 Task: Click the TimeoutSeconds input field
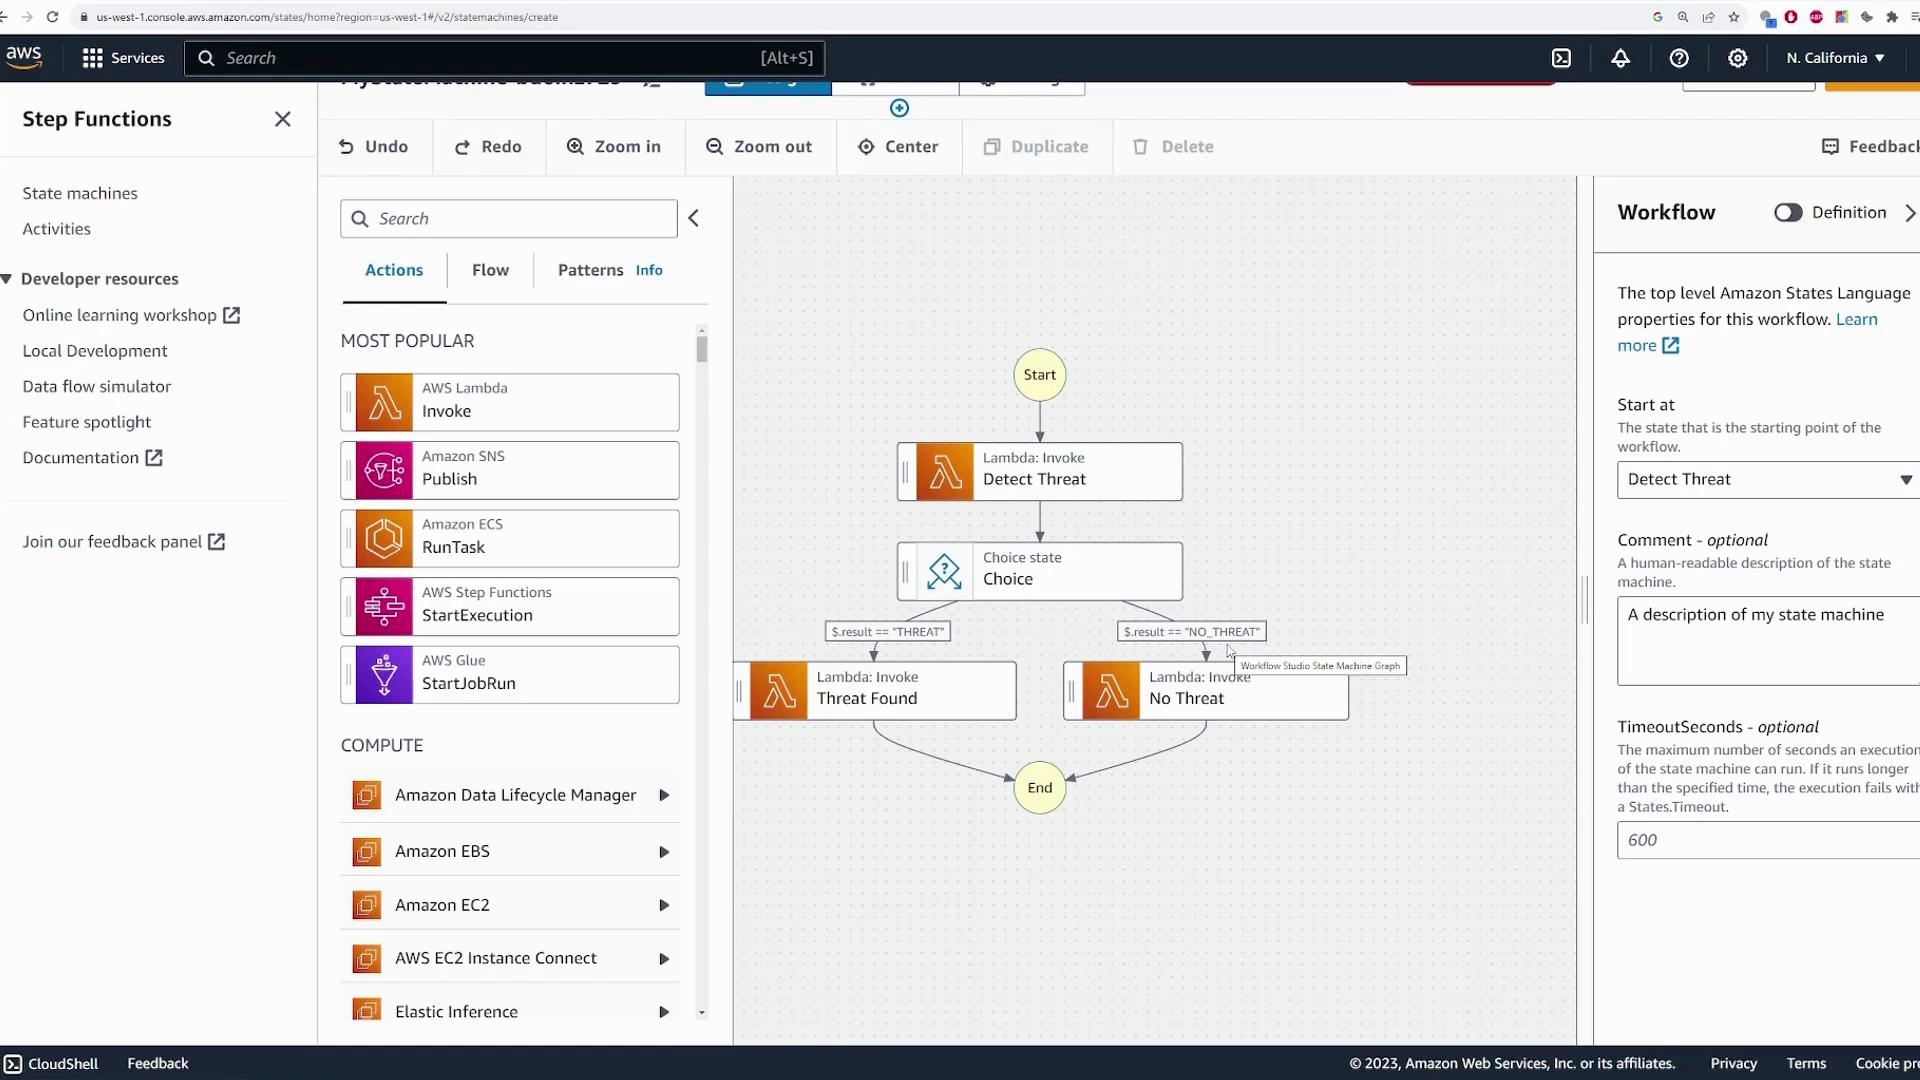pyautogui.click(x=1767, y=840)
